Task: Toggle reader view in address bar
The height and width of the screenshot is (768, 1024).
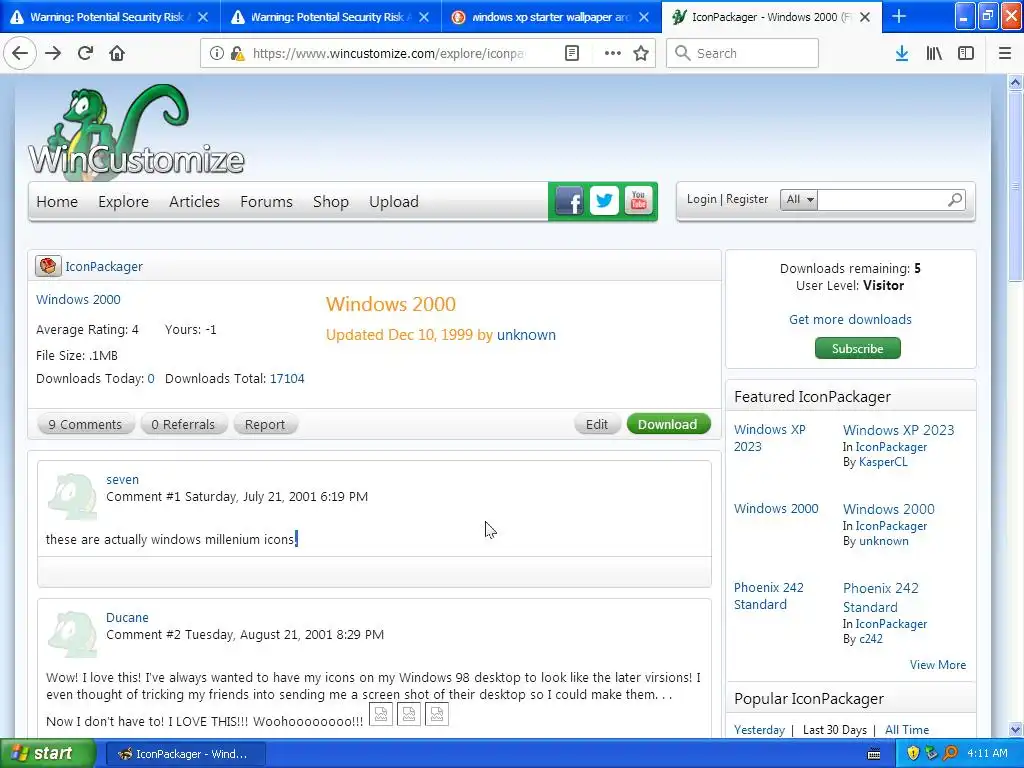Action: [571, 53]
